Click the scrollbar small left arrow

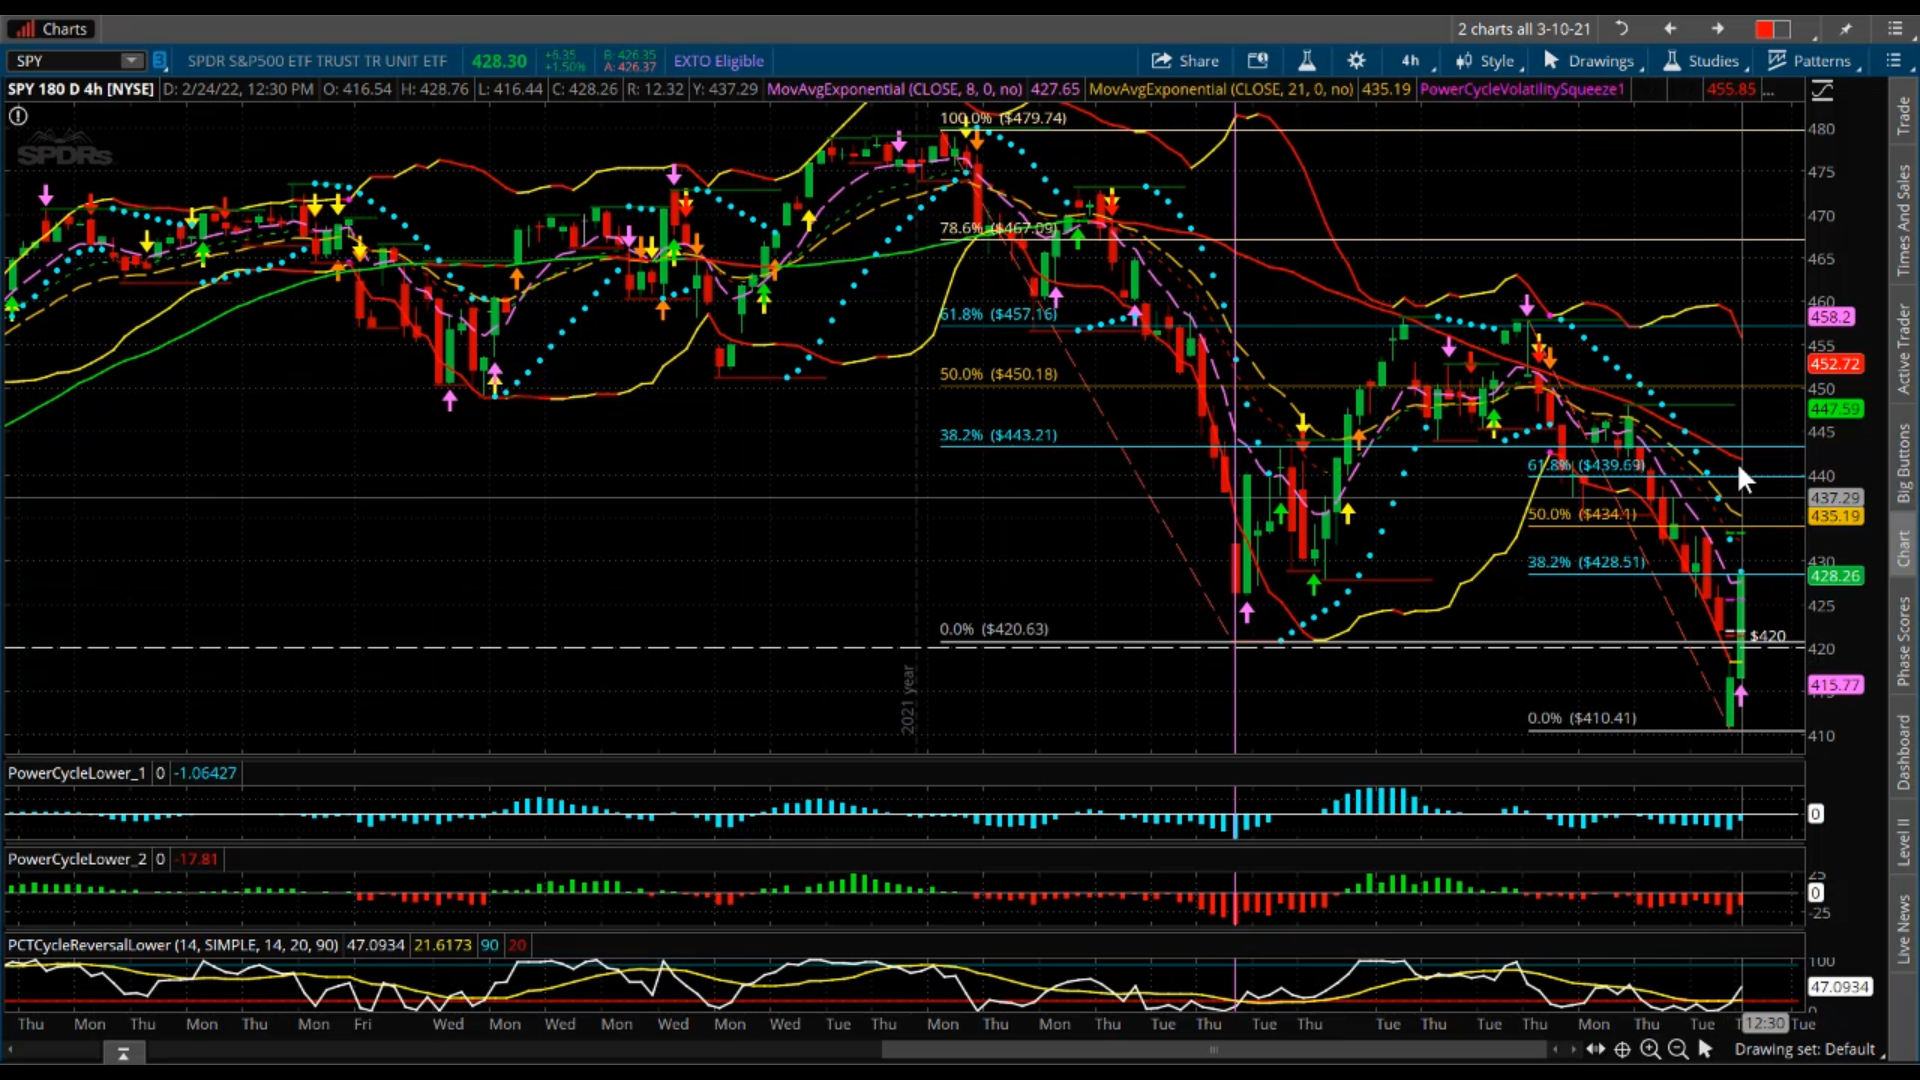(x=1555, y=1049)
